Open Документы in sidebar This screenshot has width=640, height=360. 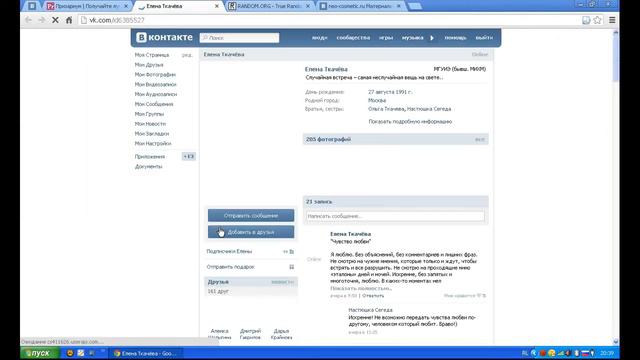pyautogui.click(x=149, y=166)
